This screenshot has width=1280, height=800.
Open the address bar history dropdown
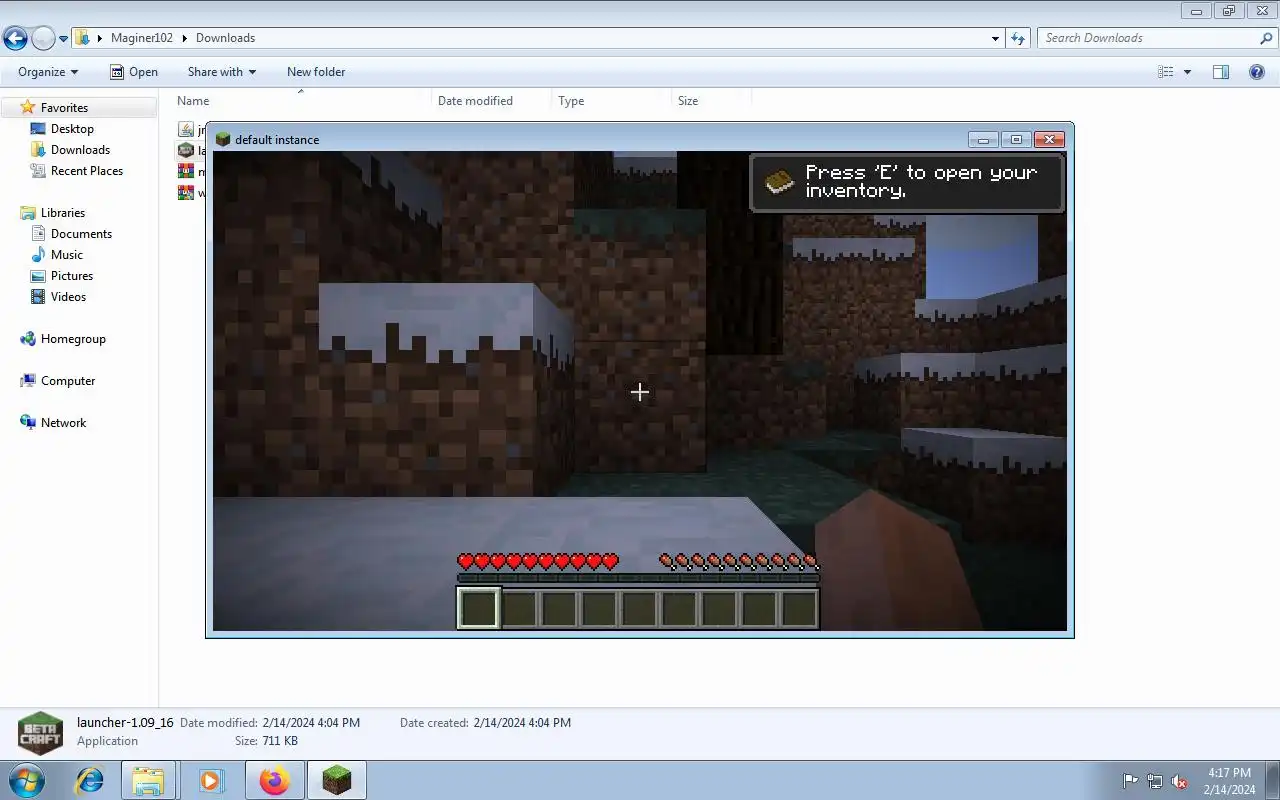[x=995, y=38]
